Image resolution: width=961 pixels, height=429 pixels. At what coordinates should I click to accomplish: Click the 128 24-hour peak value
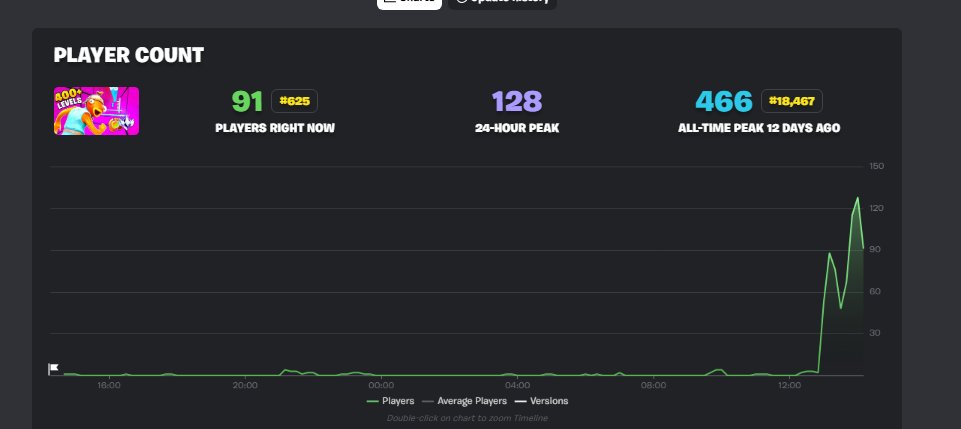tap(517, 102)
